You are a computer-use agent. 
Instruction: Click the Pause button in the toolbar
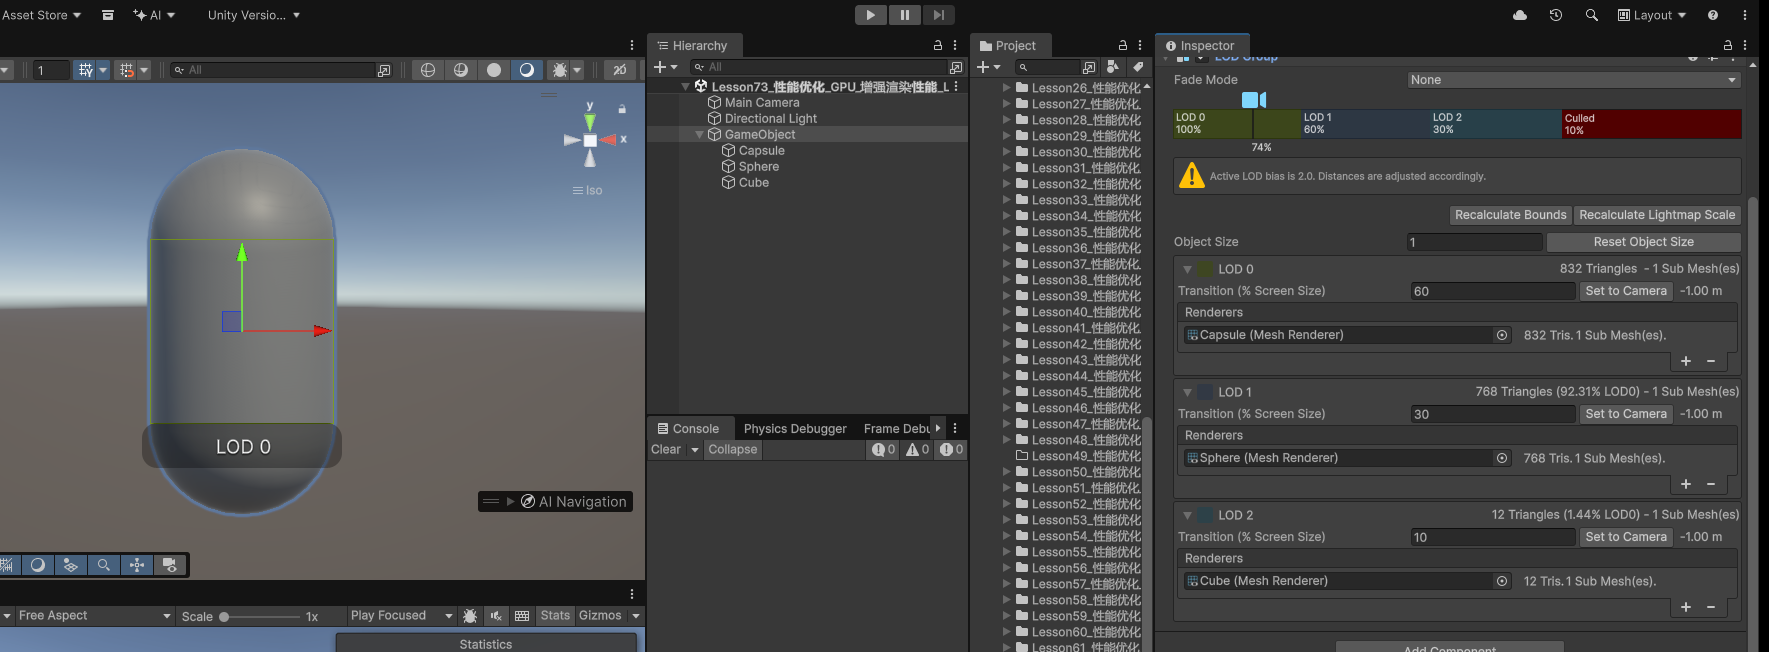(904, 15)
